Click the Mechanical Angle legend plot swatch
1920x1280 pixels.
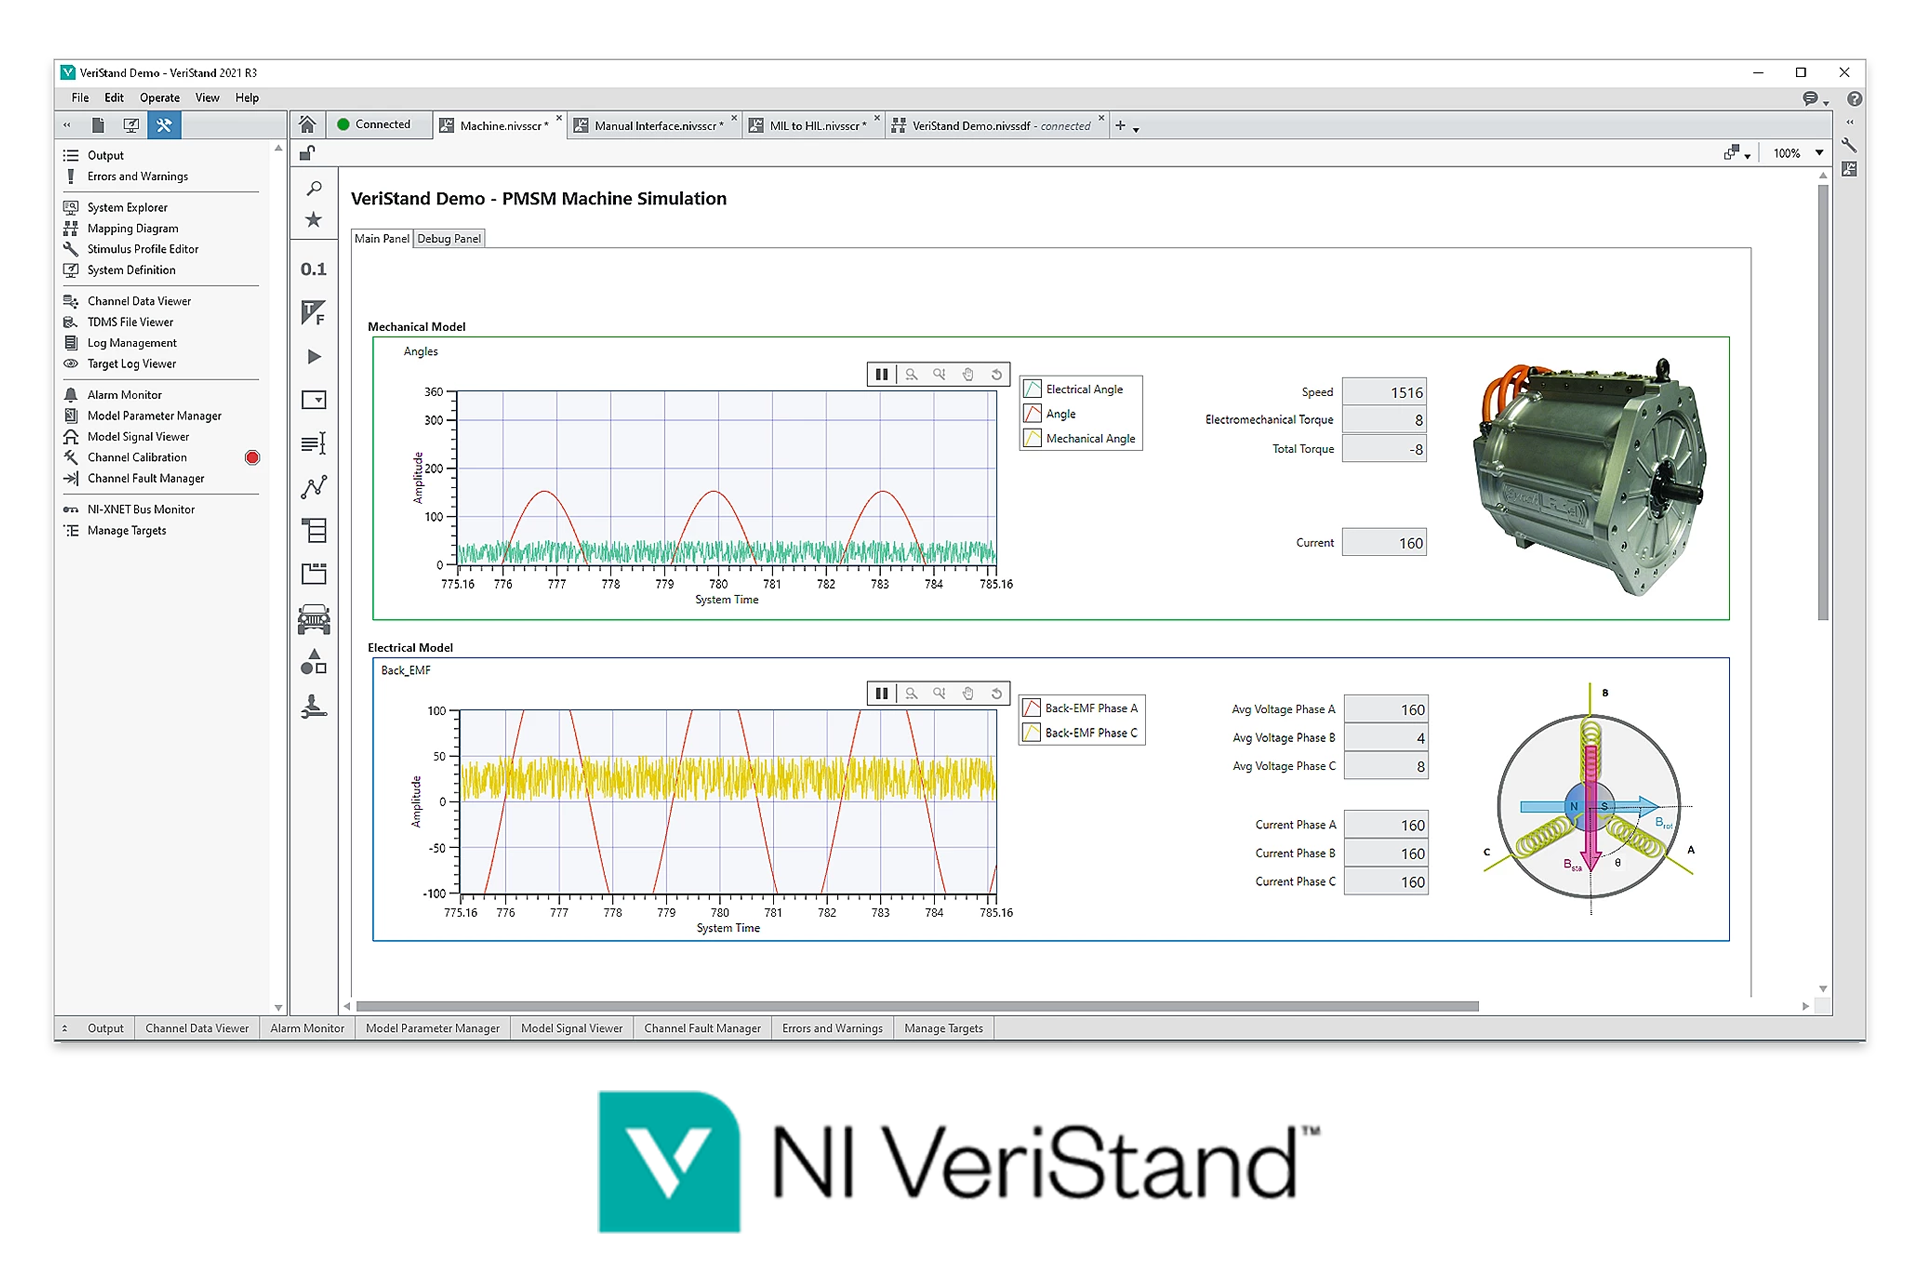1032,438
